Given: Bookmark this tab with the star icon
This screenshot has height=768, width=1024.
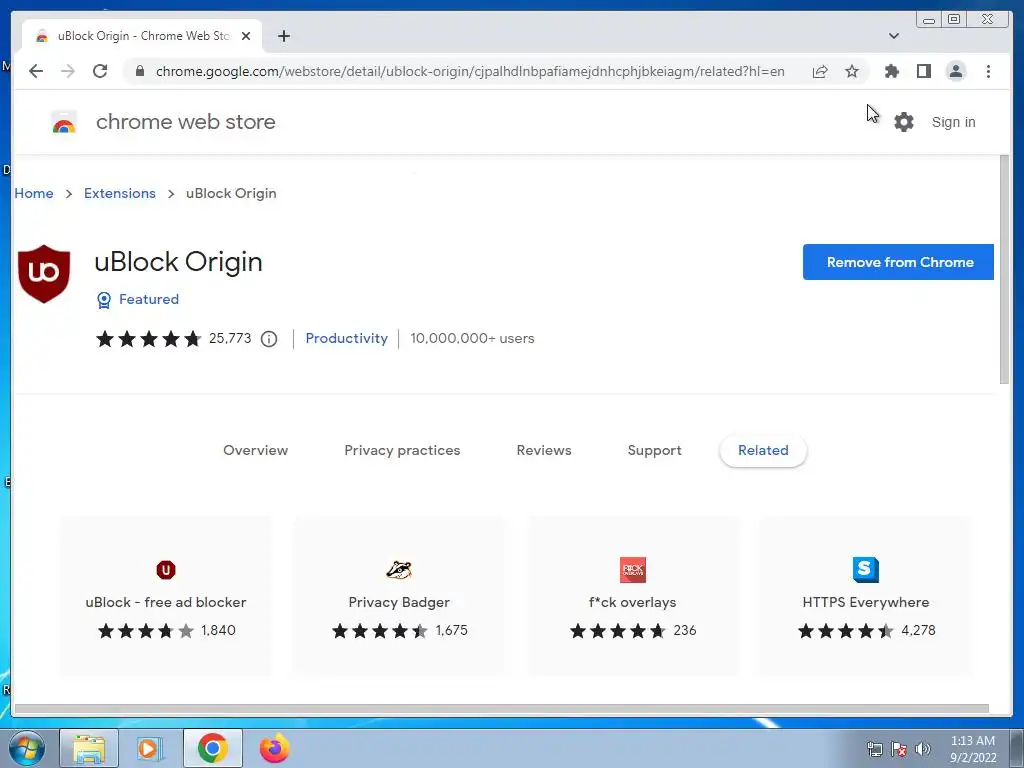Looking at the screenshot, I should pos(852,71).
